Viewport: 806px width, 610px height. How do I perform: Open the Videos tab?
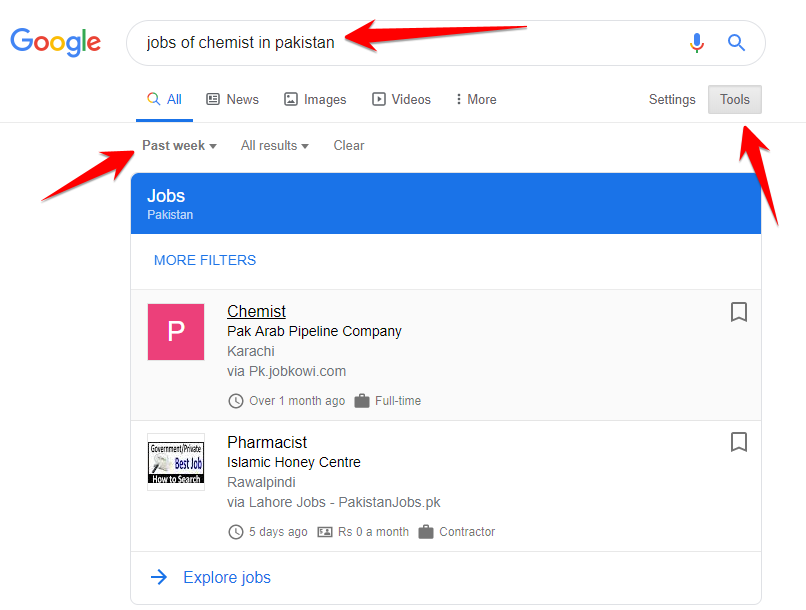click(401, 100)
